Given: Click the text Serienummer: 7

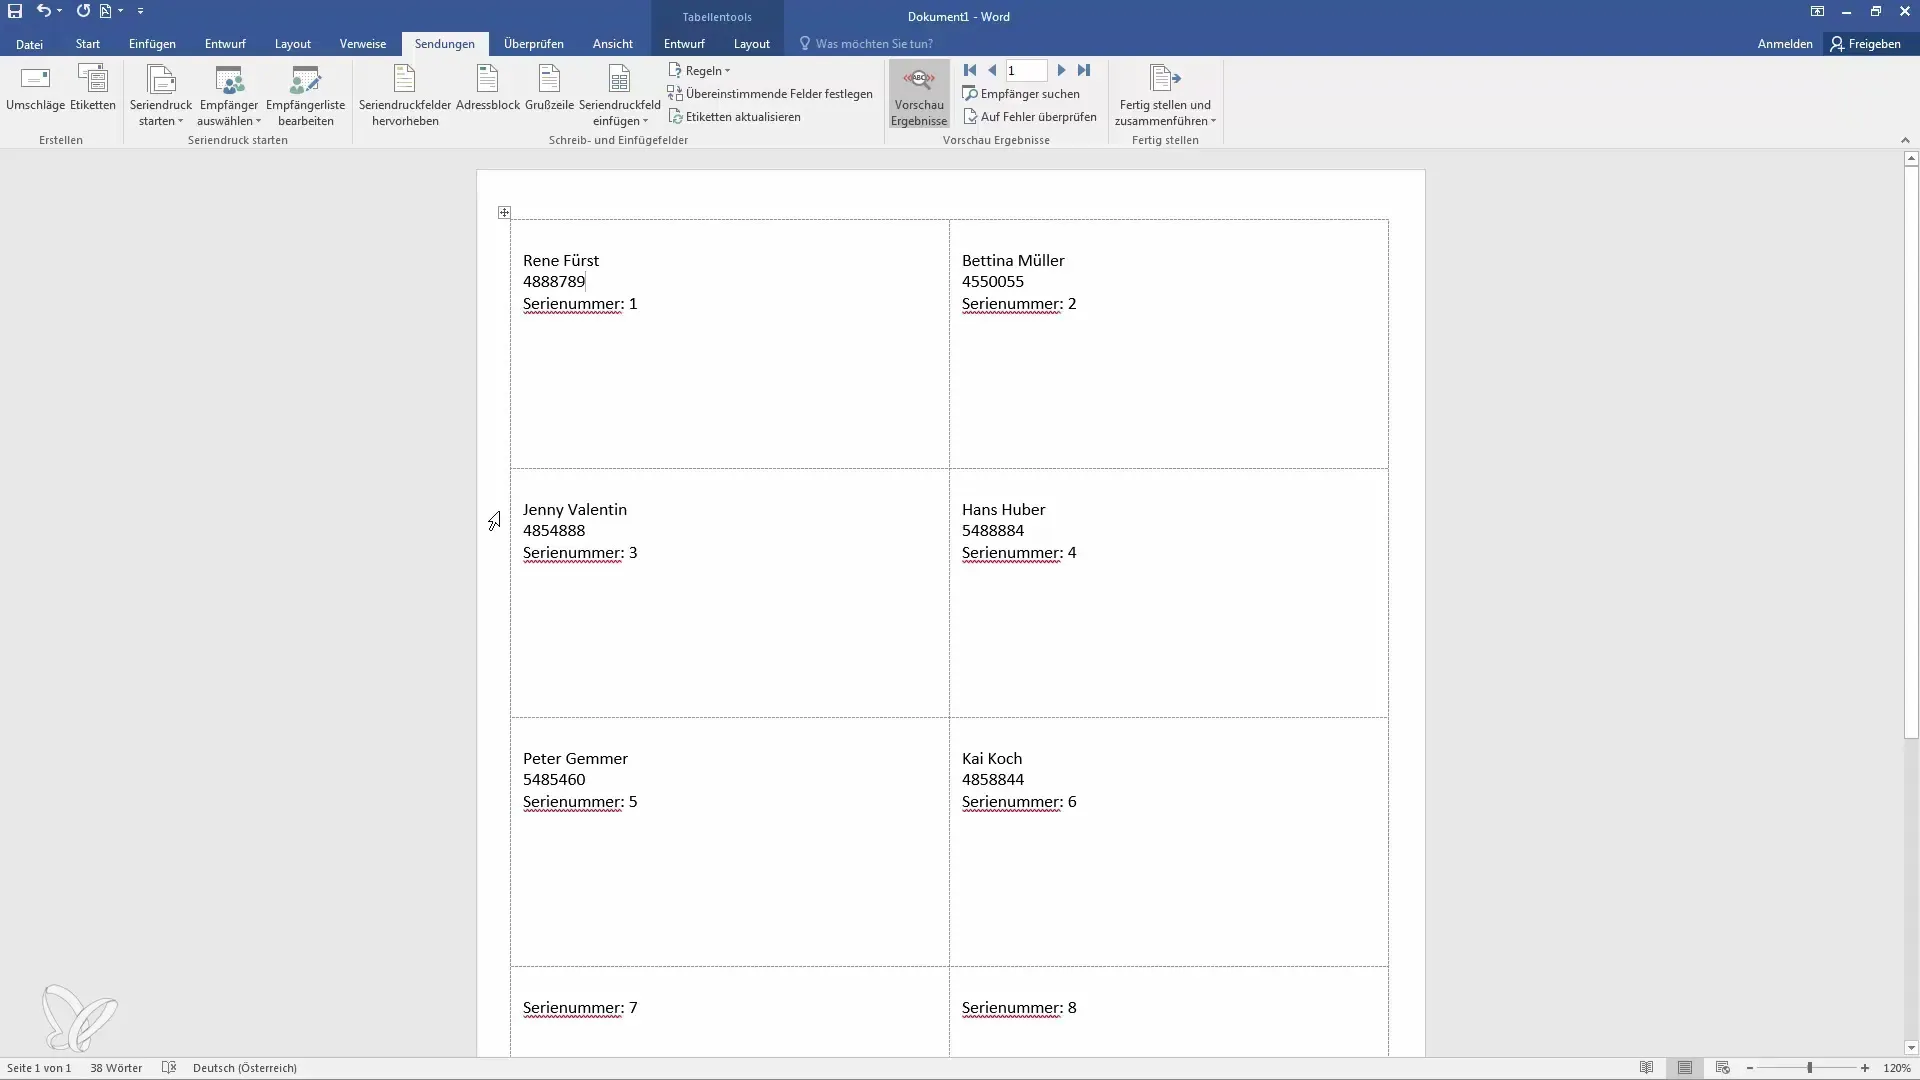Looking at the screenshot, I should click(580, 1007).
